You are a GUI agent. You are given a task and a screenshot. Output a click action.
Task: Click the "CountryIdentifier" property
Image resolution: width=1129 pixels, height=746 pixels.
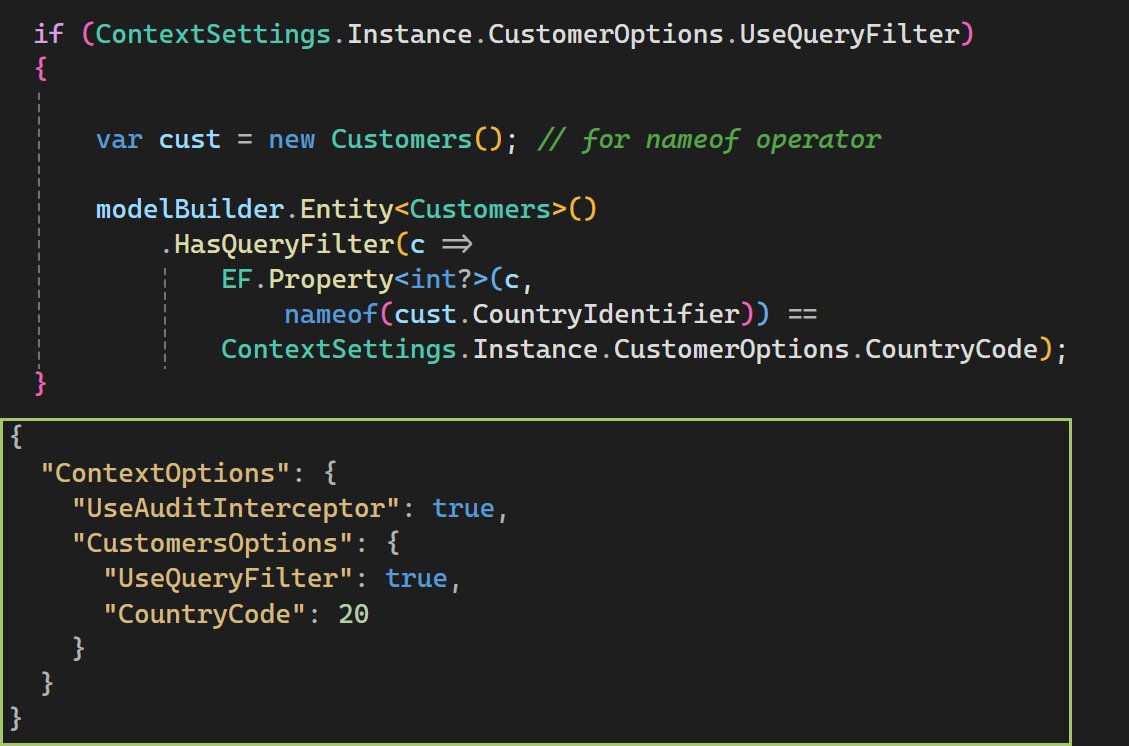point(606,314)
